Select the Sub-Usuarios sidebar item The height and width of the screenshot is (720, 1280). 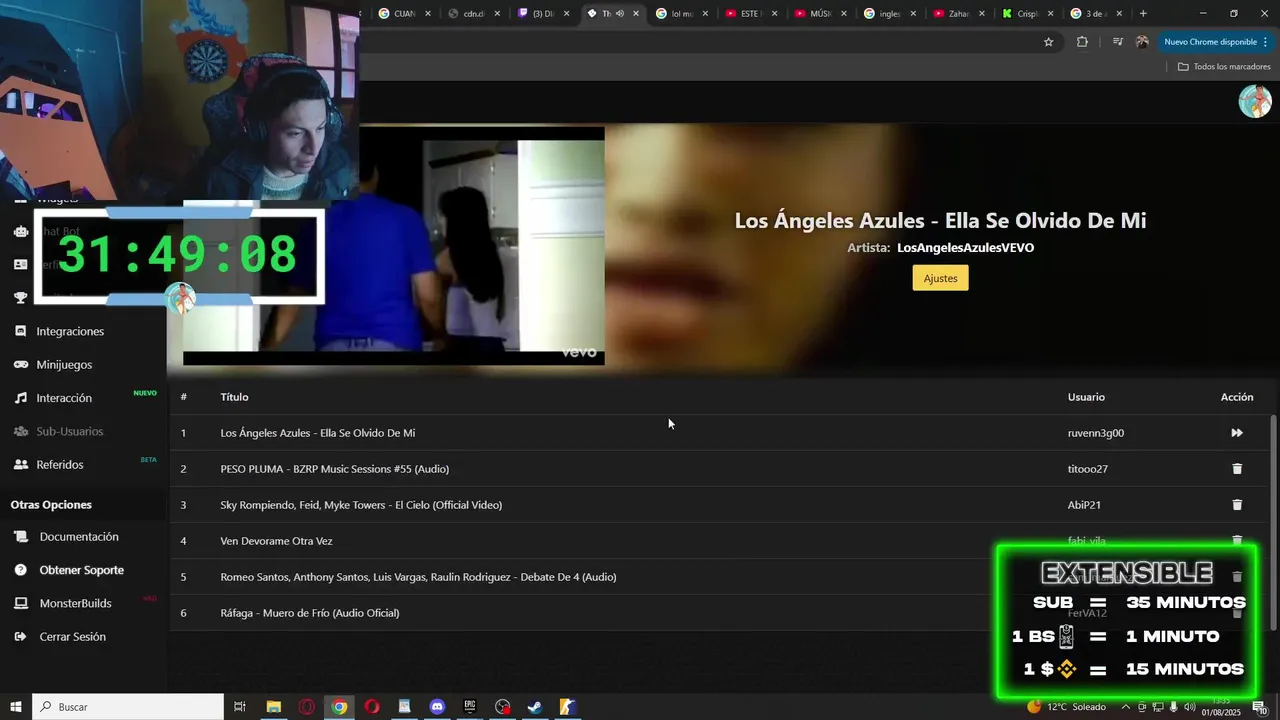click(x=70, y=431)
